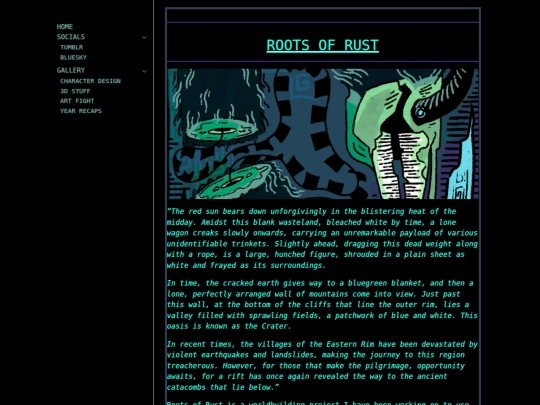This screenshot has width=540, height=405.
Task: Open the GALLERY menu item
Action: (x=71, y=70)
